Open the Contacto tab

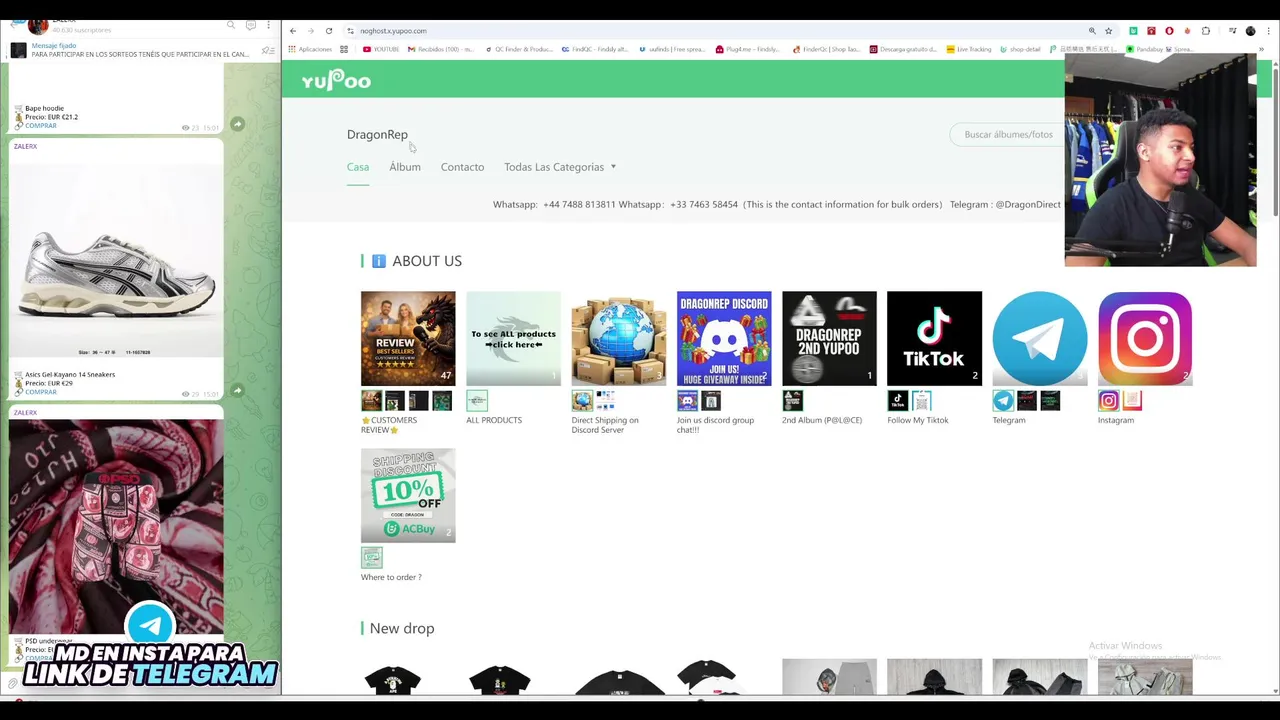[462, 167]
